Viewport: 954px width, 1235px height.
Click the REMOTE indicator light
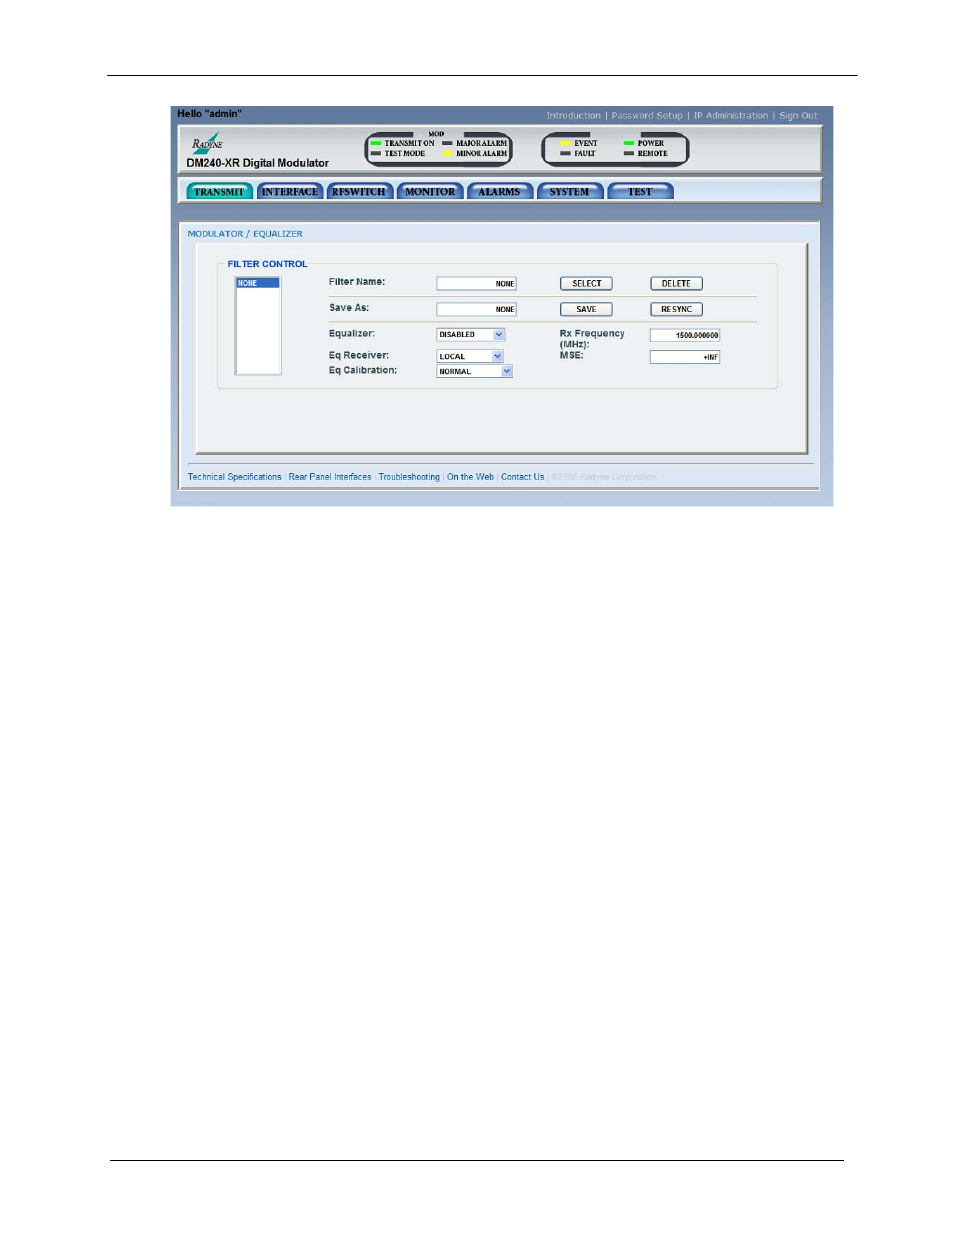pyautogui.click(x=629, y=154)
